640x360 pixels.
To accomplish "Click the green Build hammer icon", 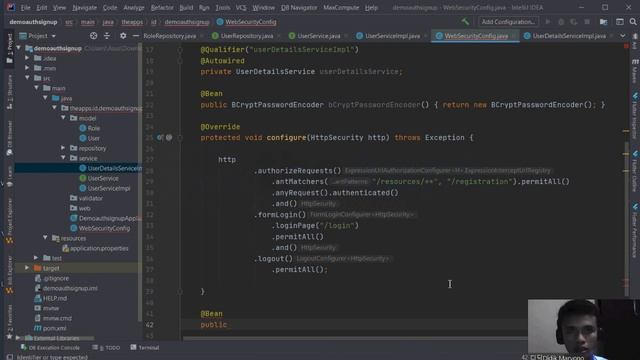I will (465, 22).
